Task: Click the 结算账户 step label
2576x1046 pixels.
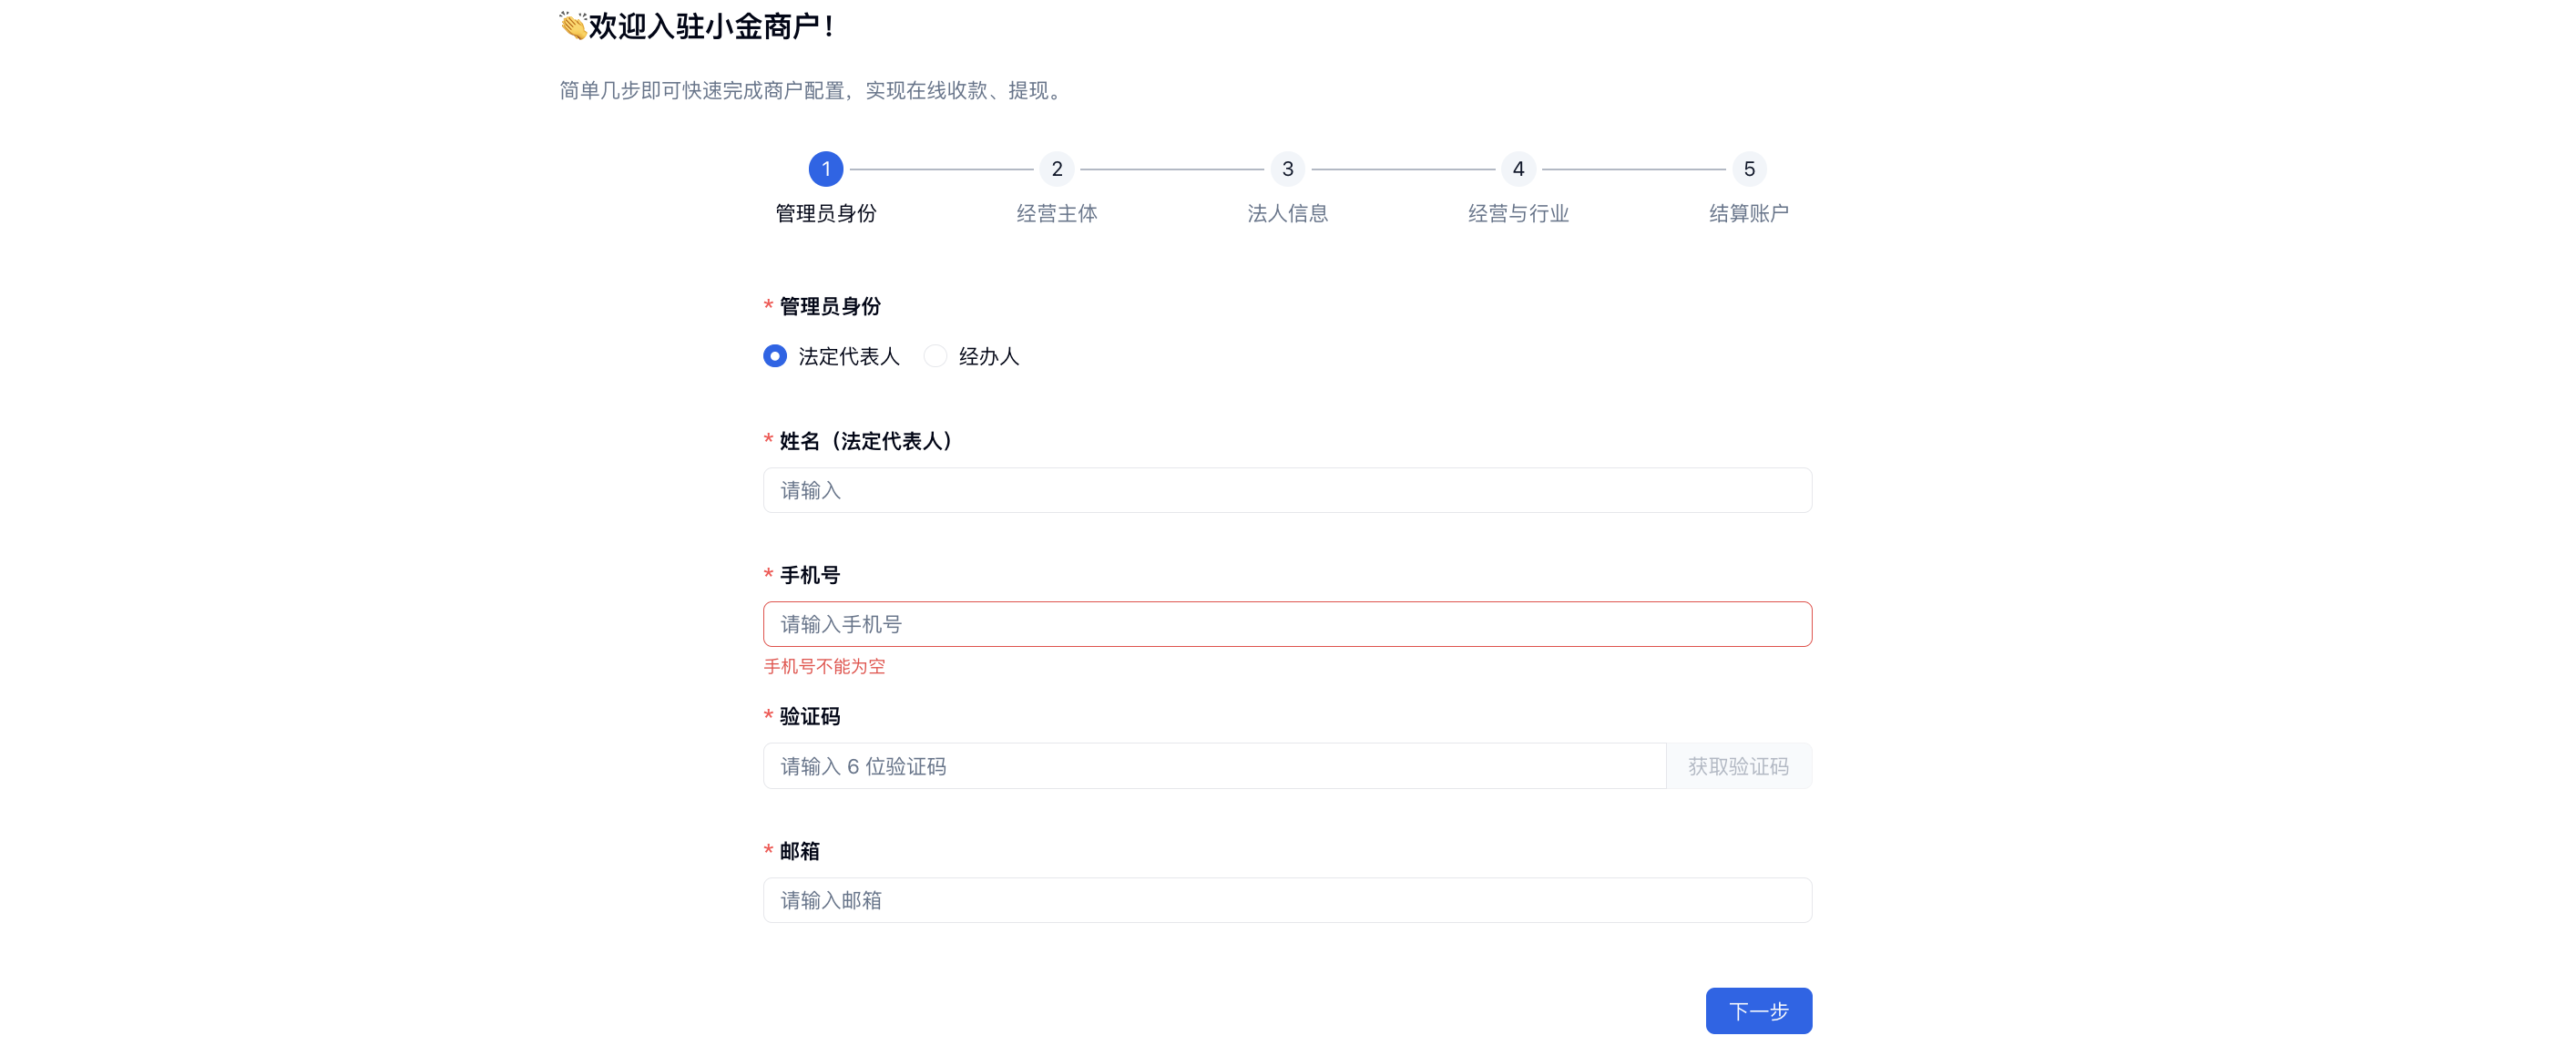Action: 1749,213
